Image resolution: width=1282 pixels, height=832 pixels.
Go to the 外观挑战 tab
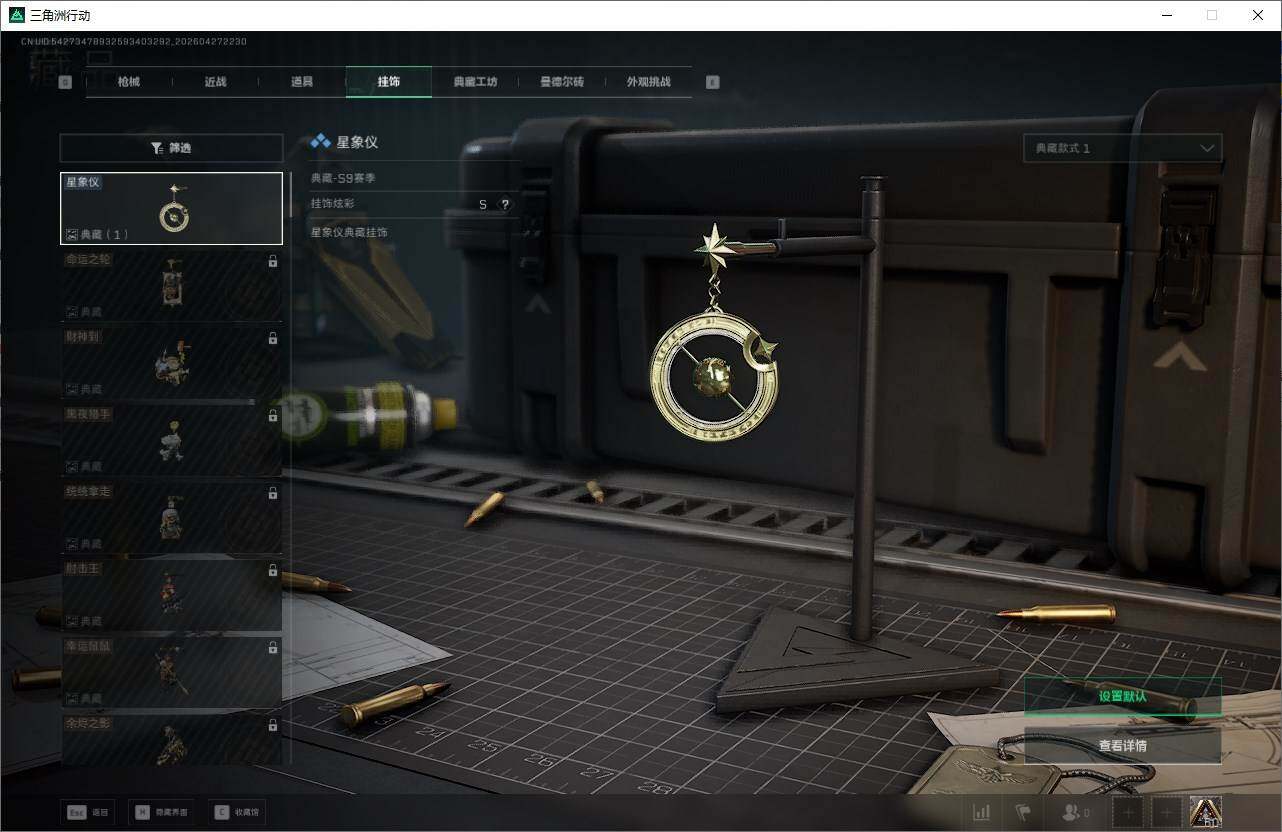click(648, 82)
